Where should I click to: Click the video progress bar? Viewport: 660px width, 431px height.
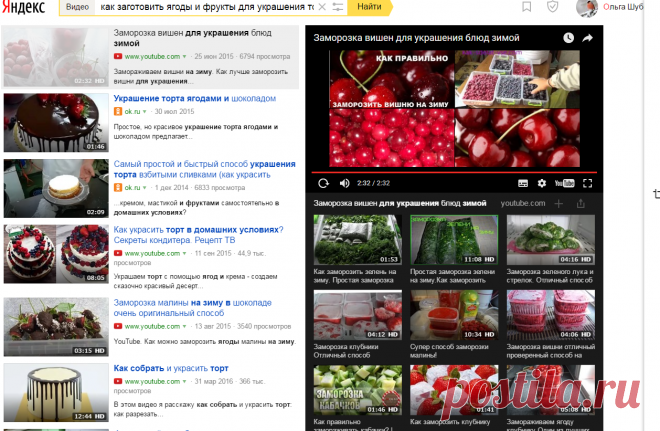pos(455,172)
